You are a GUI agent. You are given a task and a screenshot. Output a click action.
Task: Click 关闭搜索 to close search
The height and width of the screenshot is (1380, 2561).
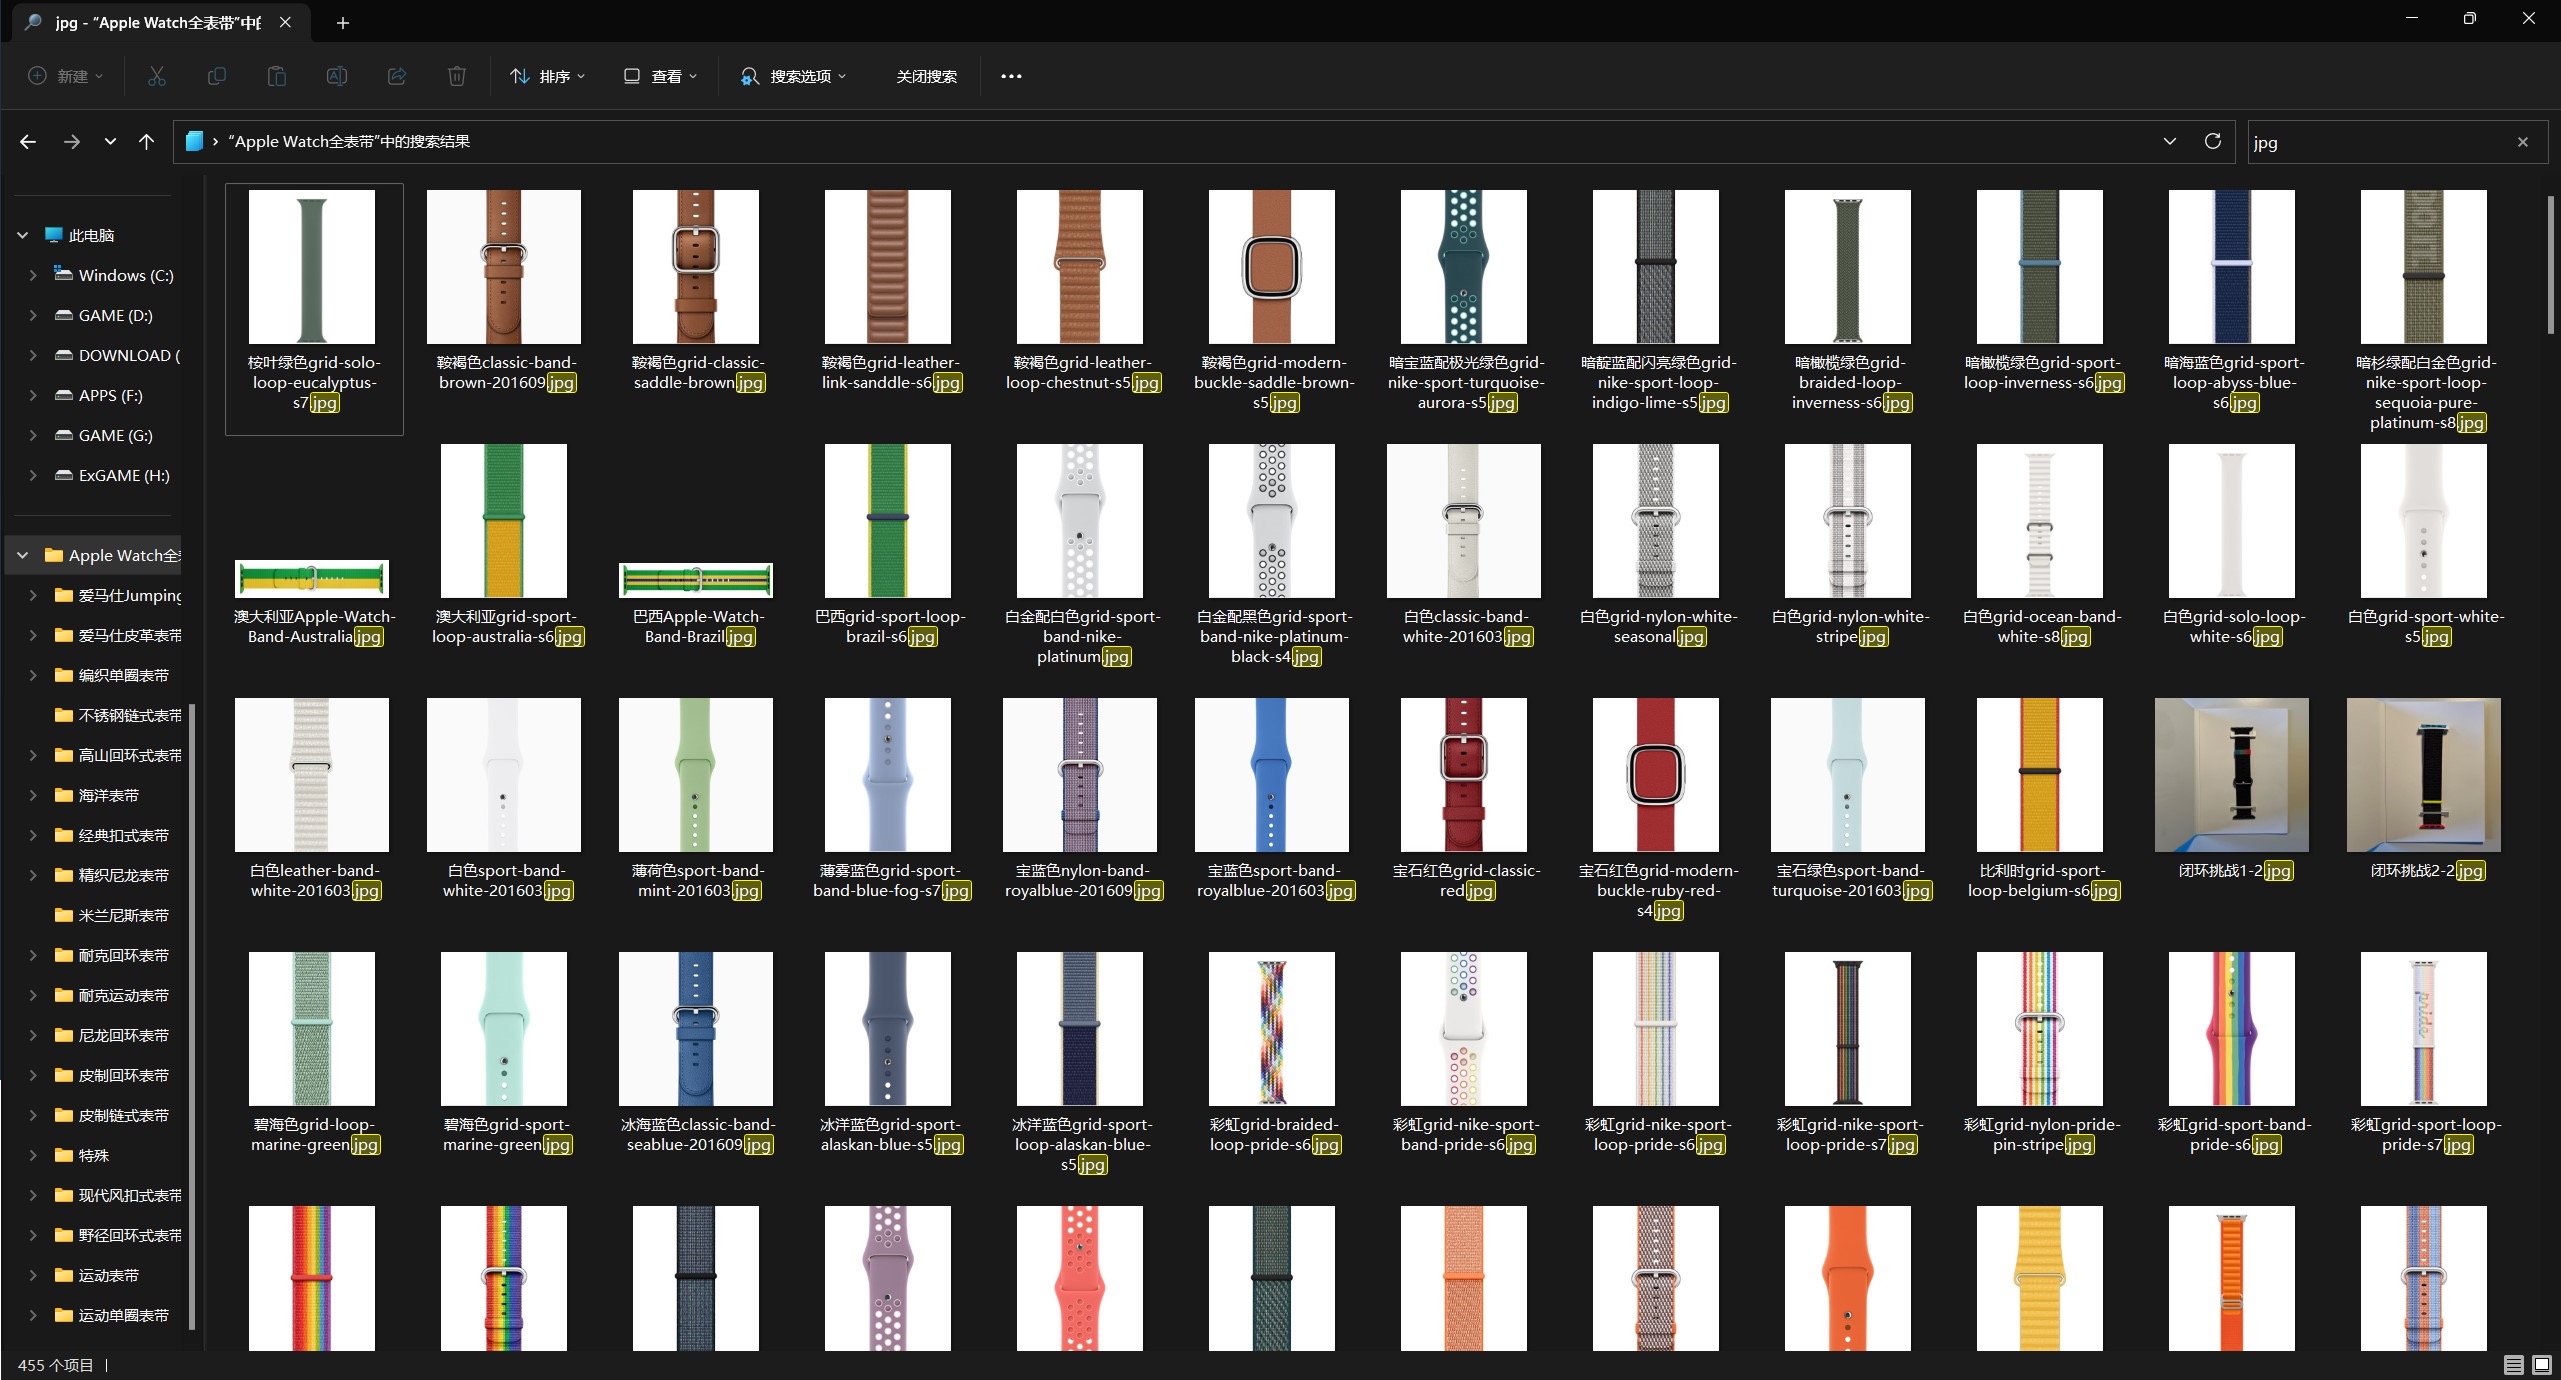click(926, 76)
